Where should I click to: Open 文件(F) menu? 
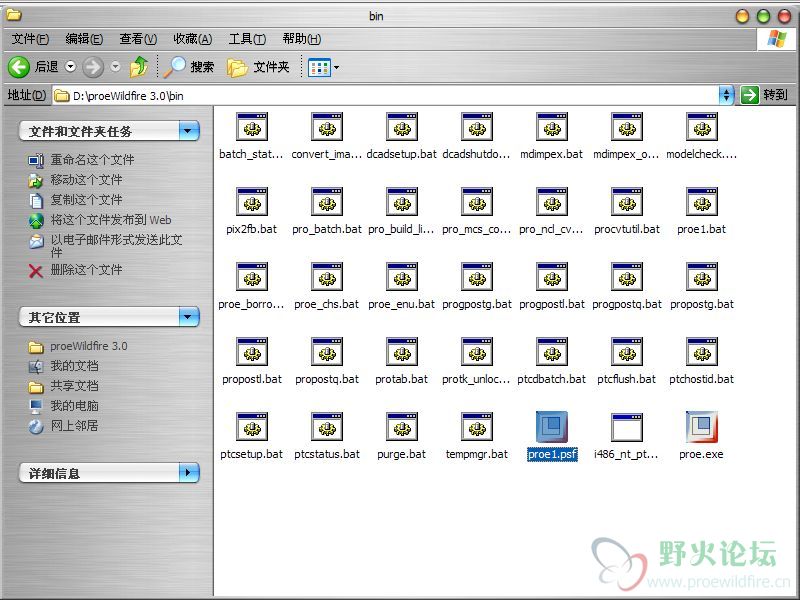point(30,39)
